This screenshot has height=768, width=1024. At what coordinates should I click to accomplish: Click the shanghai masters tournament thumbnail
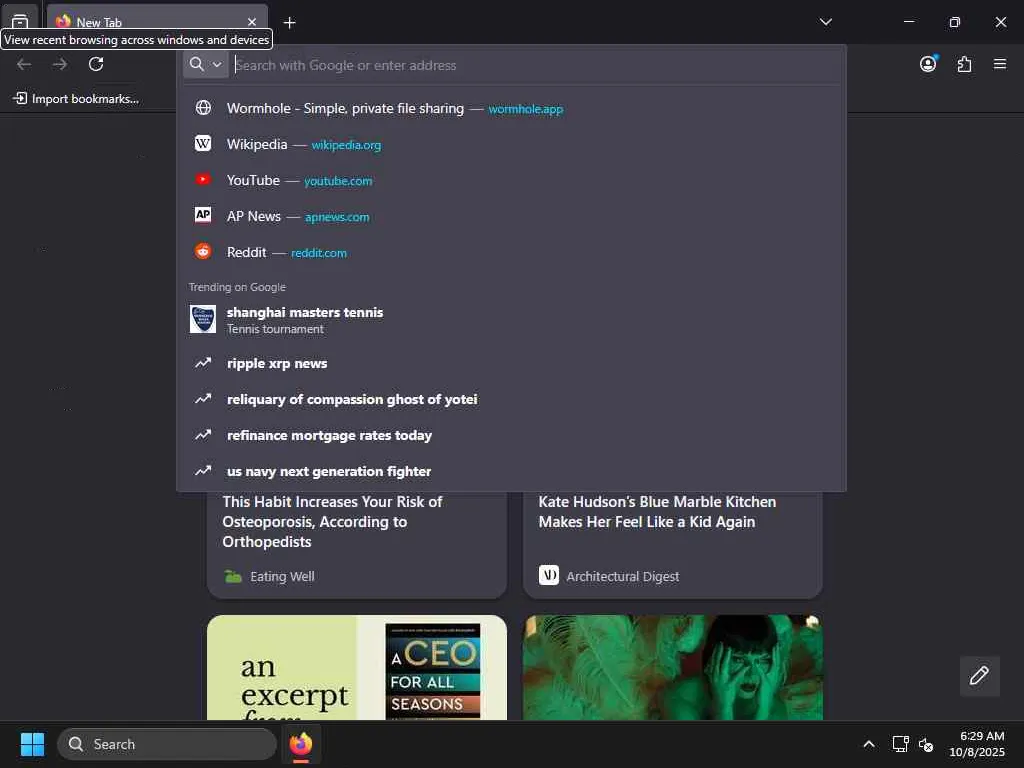click(202, 319)
